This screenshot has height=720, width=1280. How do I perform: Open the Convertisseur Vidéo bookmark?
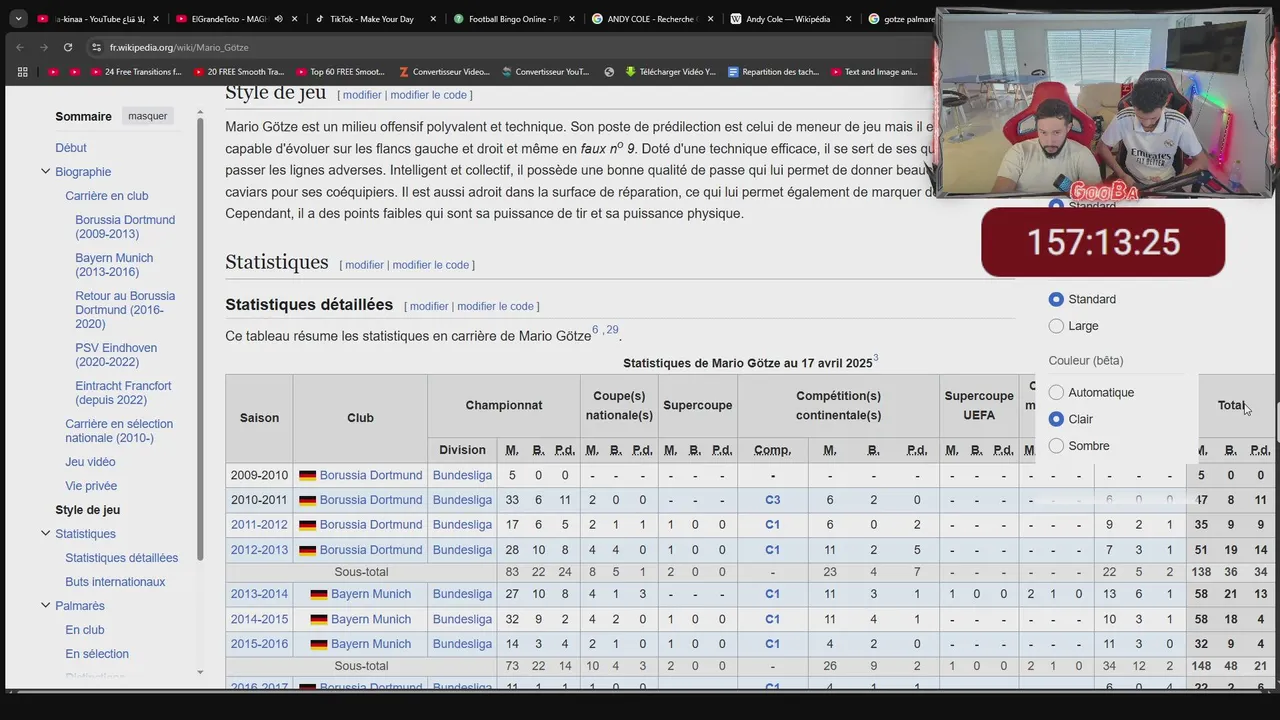click(x=444, y=72)
